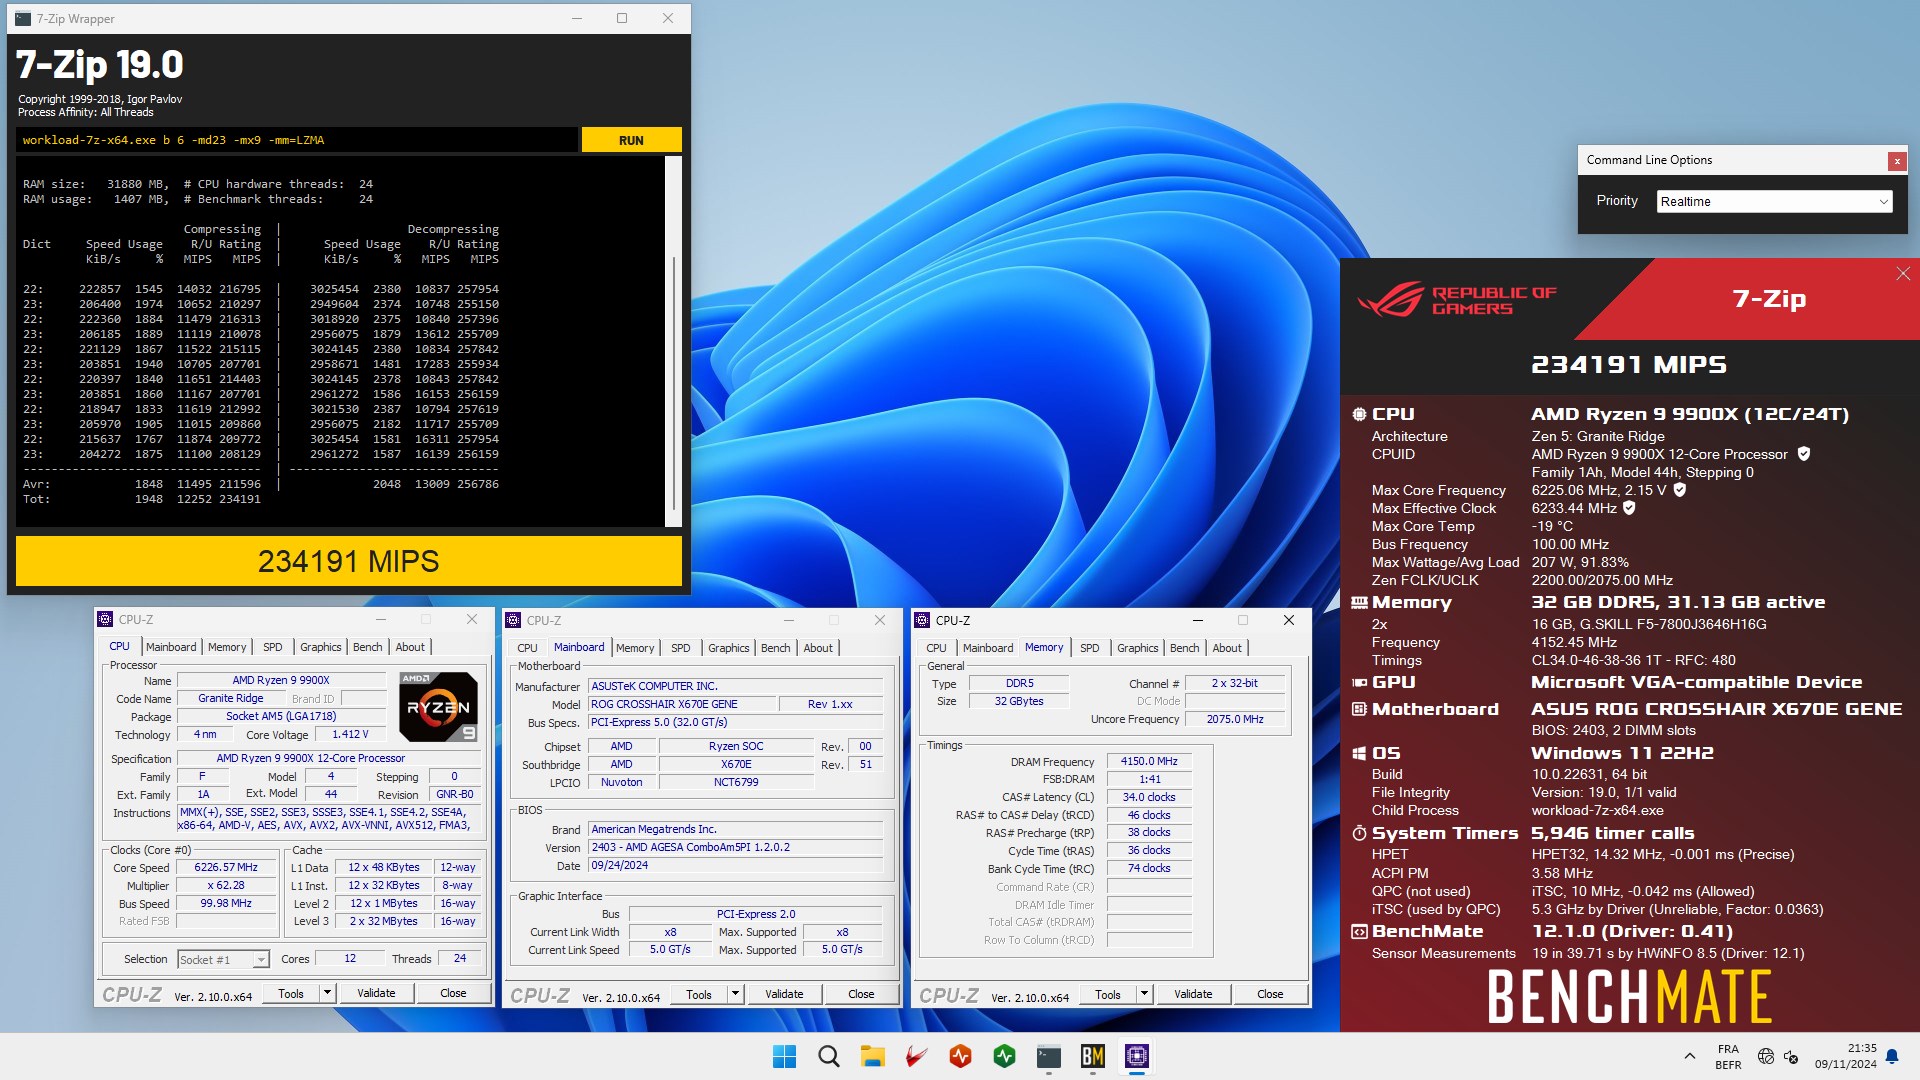Click the Memory module icon in BenchMate panel
Screen dimensions: 1920x1080
point(1359,602)
